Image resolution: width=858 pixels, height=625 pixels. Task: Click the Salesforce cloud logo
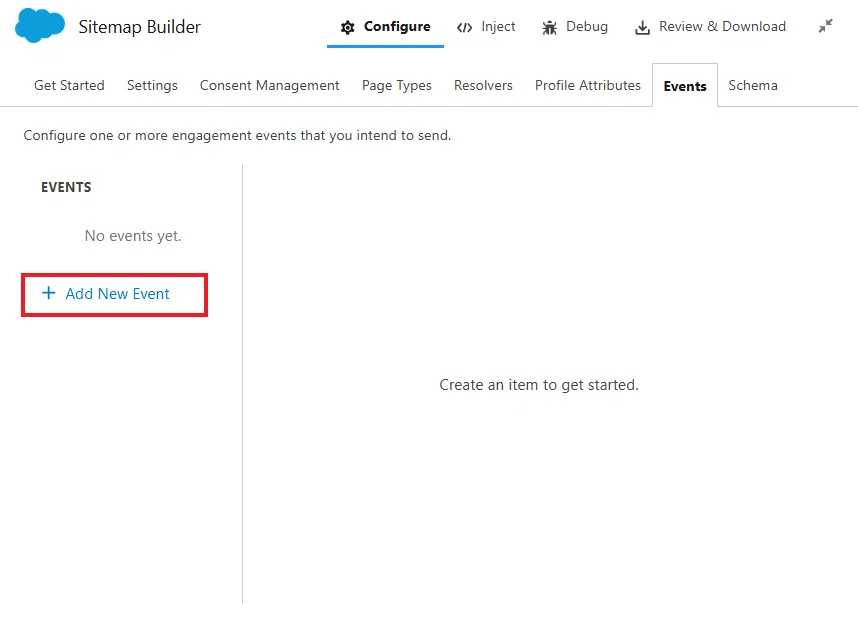click(x=40, y=26)
